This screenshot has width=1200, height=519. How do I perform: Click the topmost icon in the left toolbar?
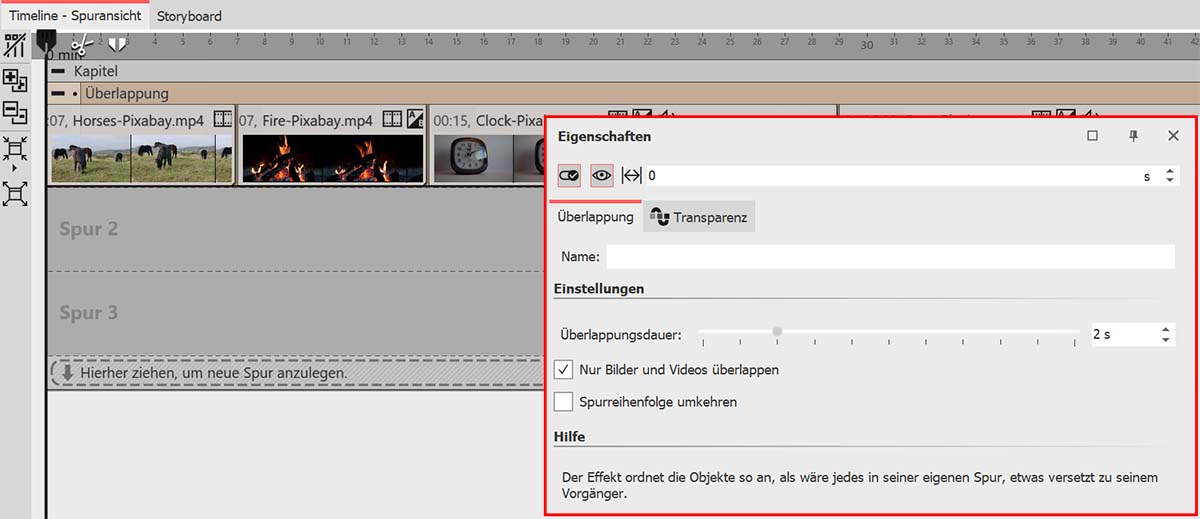15,45
